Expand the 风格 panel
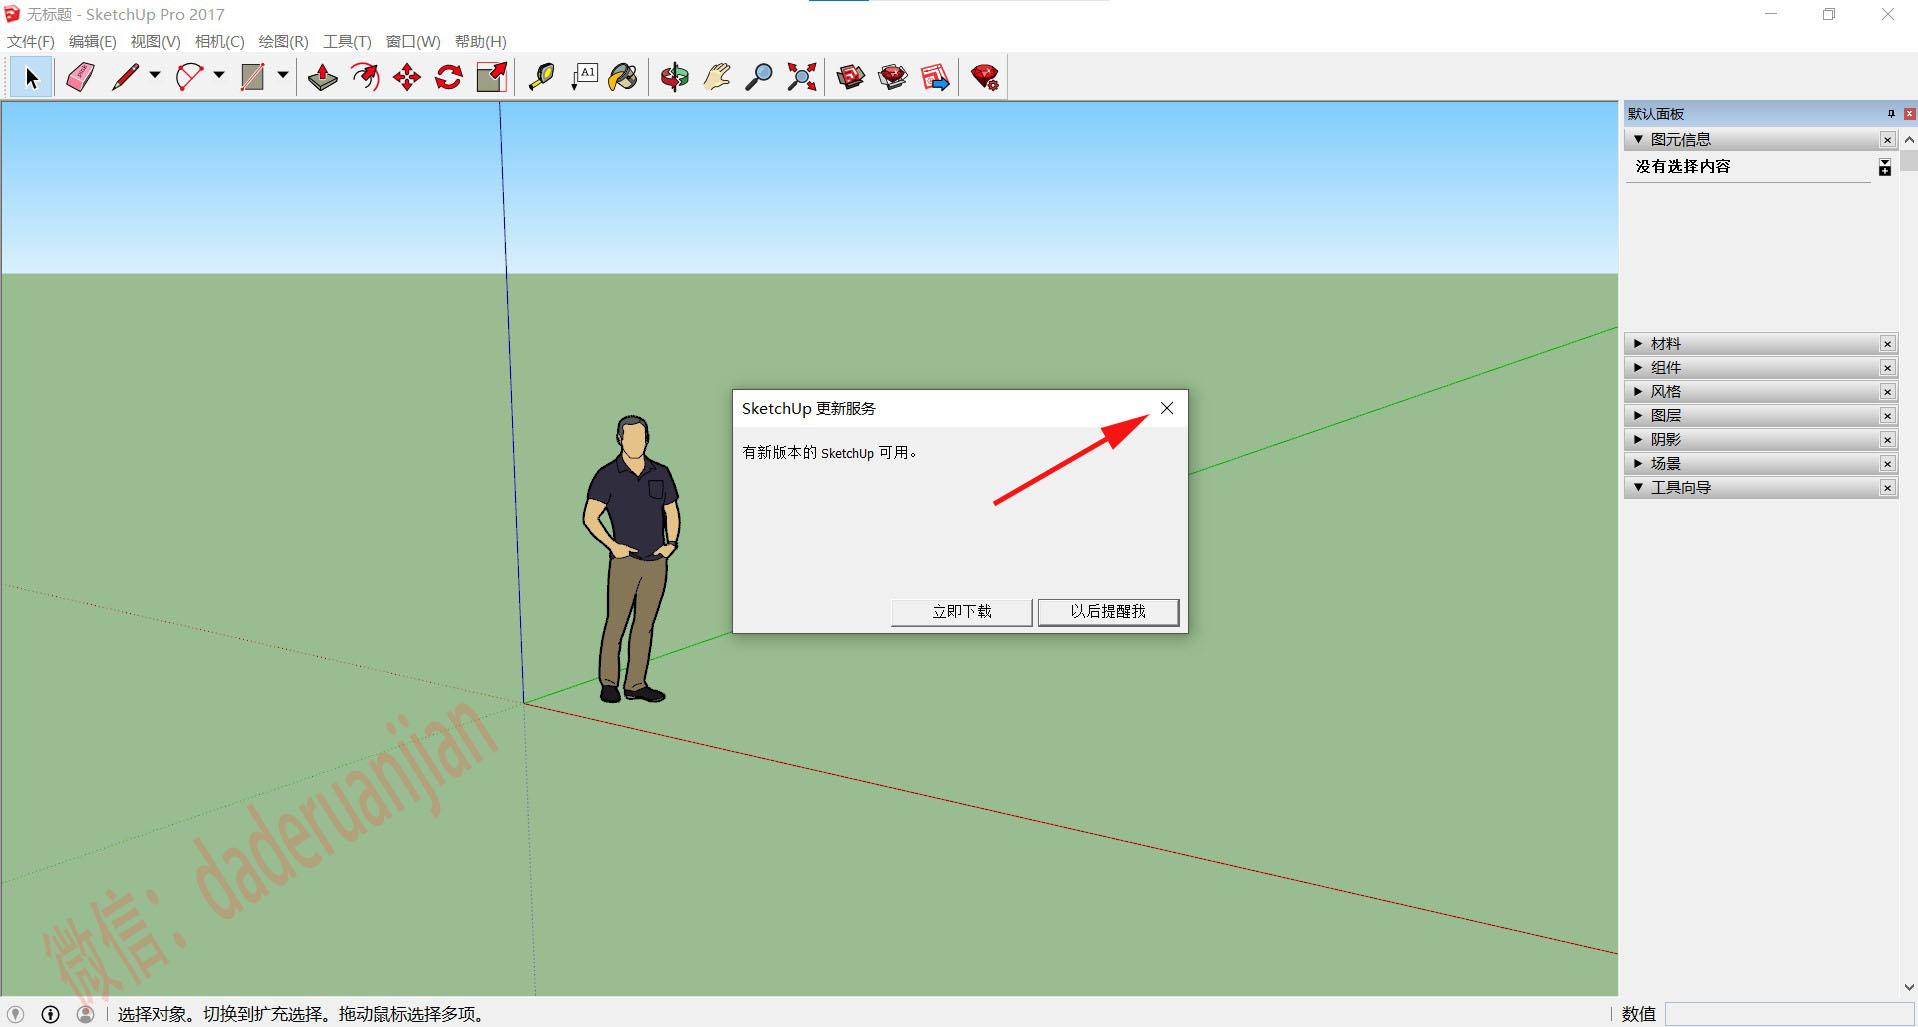Screen dimensions: 1918x1027 tap(1638, 392)
